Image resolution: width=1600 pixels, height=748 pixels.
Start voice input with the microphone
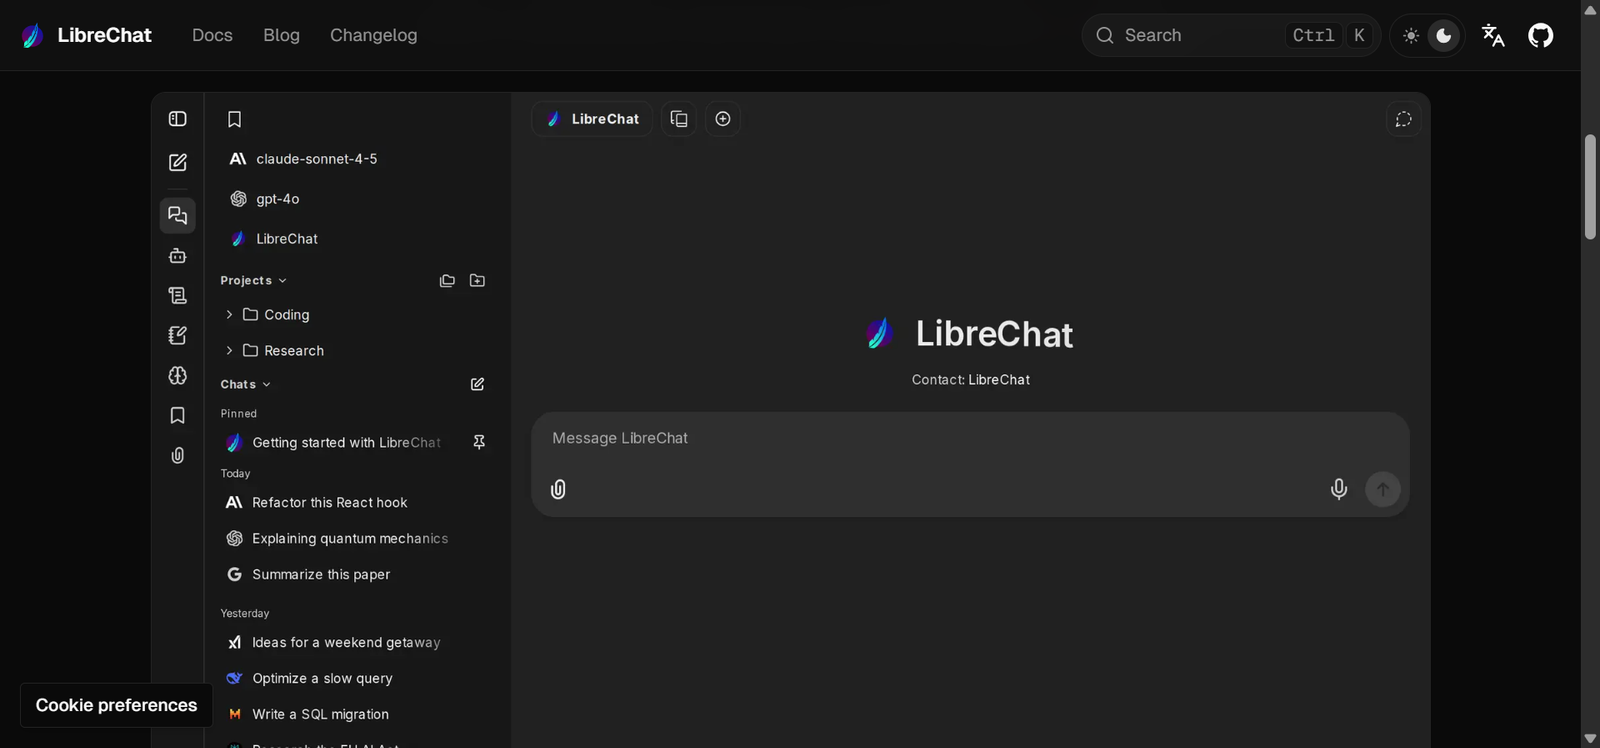1339,489
